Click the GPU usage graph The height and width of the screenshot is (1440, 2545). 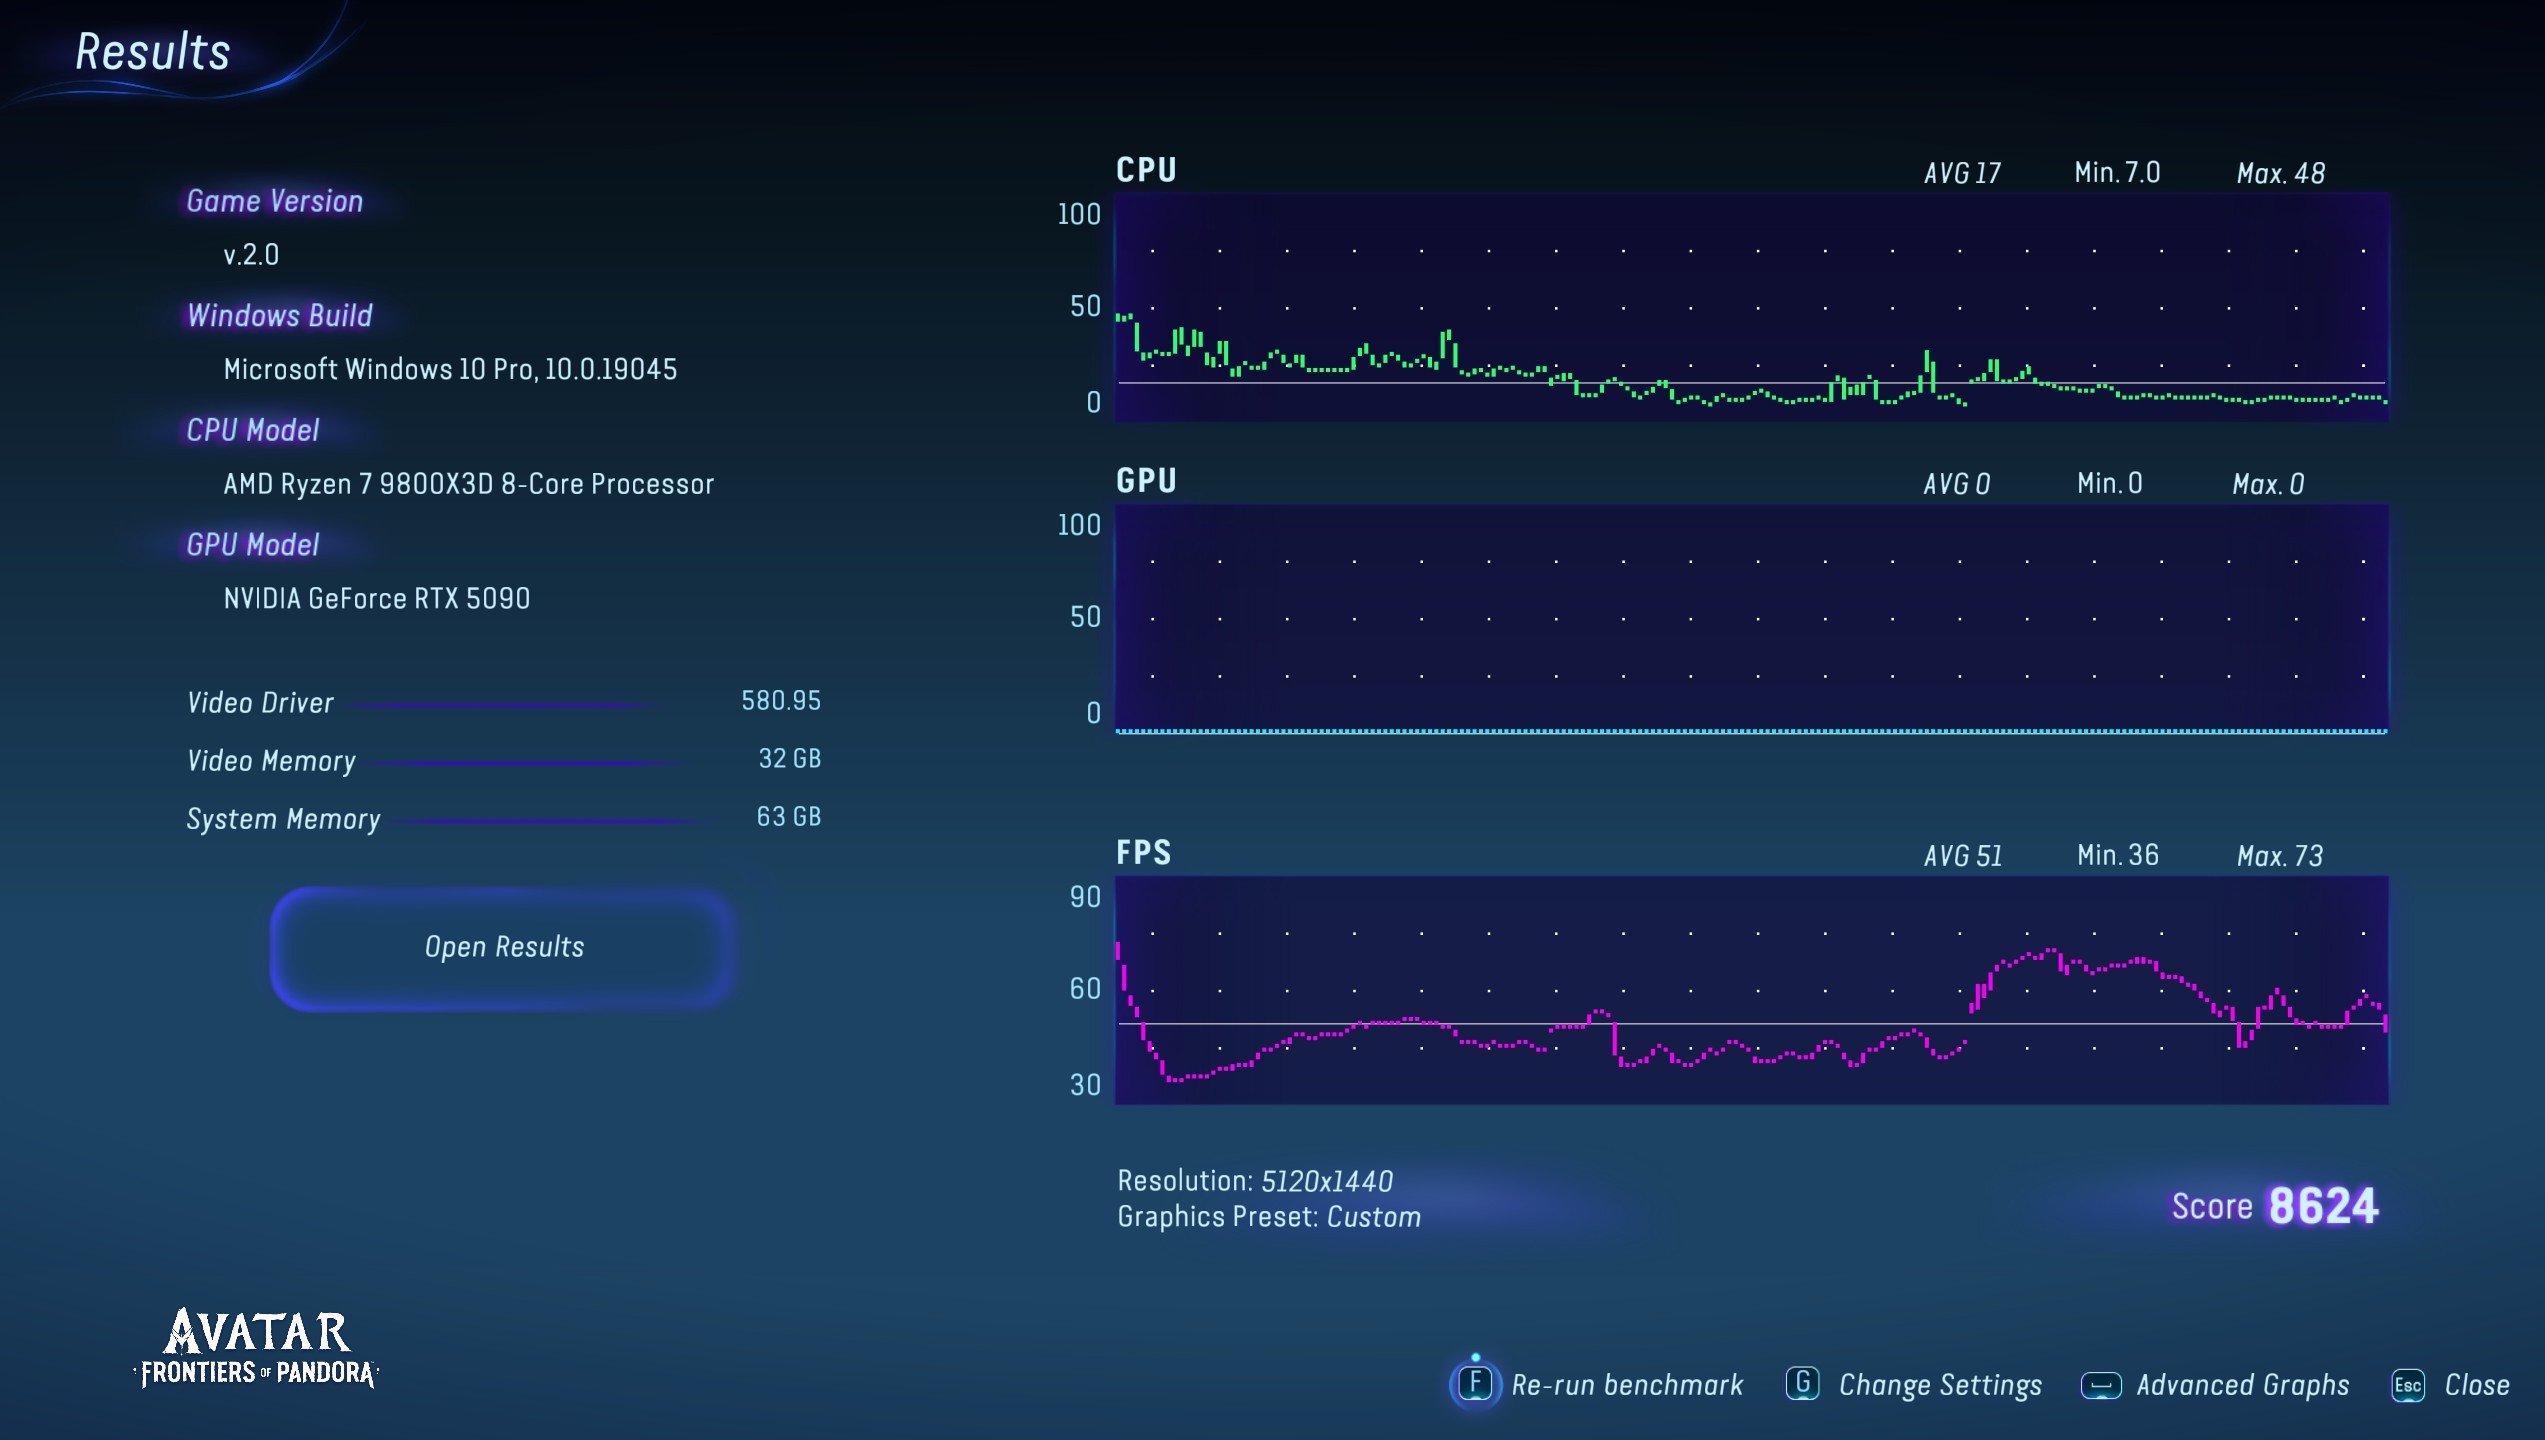click(1750, 618)
